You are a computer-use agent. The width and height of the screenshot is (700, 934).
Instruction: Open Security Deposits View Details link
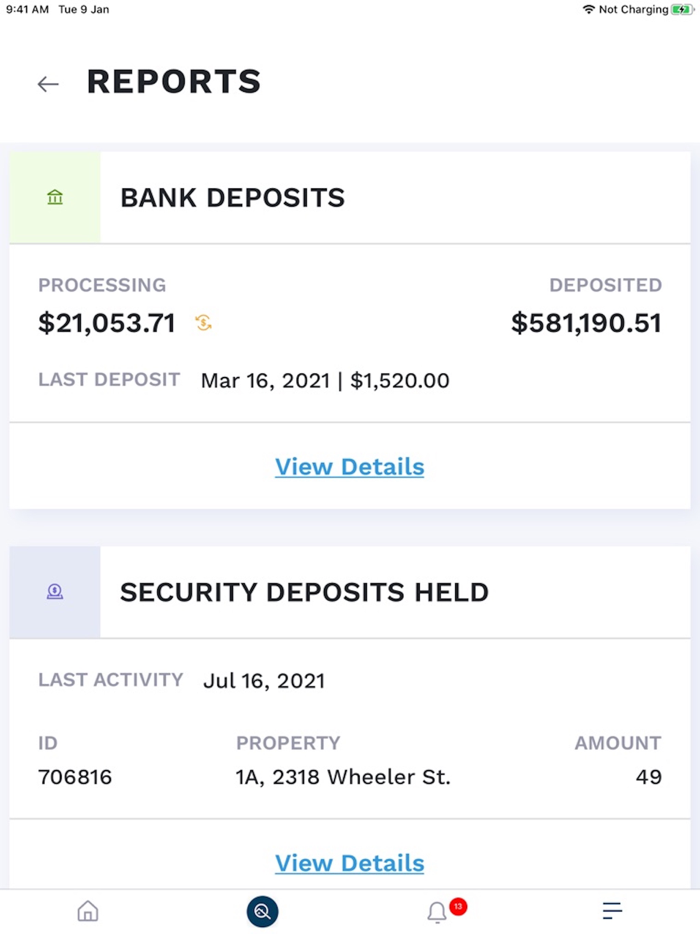[349, 863]
